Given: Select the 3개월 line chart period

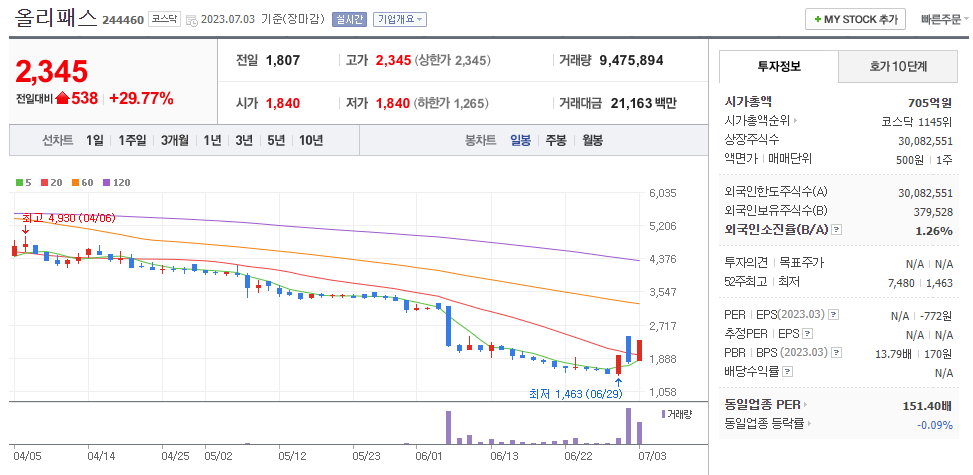Looking at the screenshot, I should (x=174, y=140).
